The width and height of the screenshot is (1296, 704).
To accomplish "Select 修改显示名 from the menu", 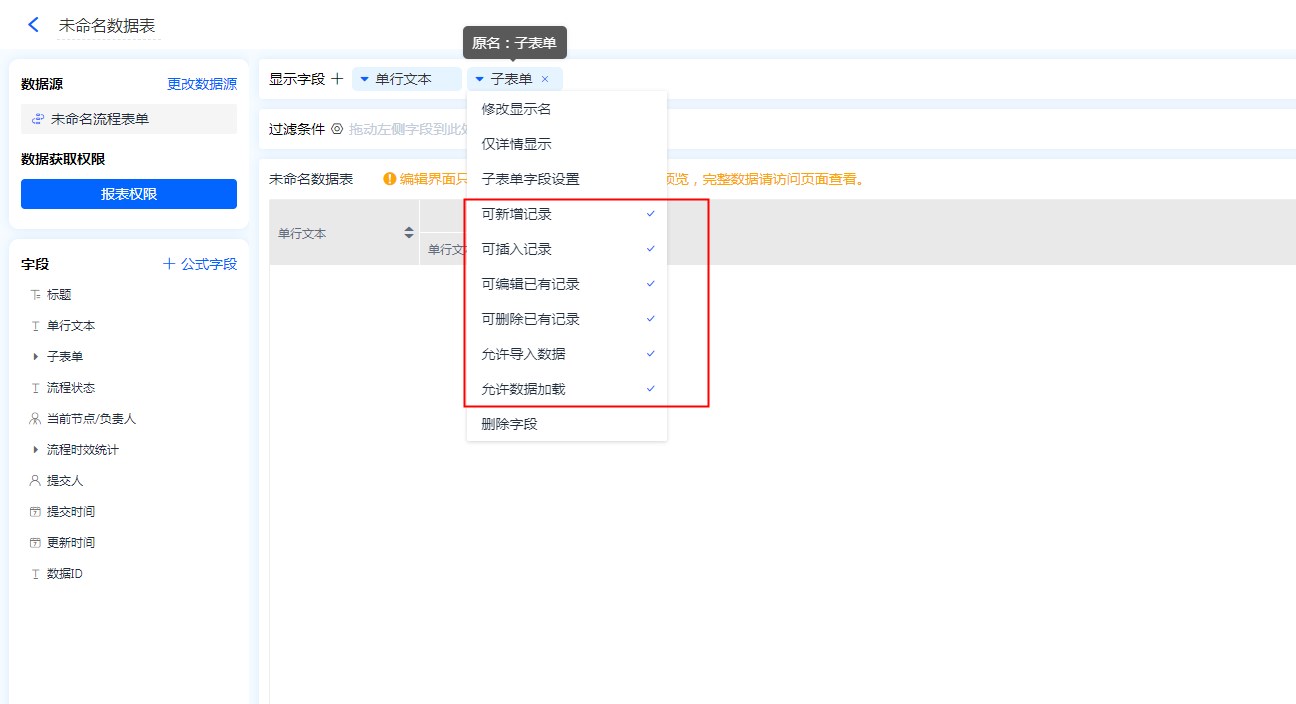I will pos(516,109).
